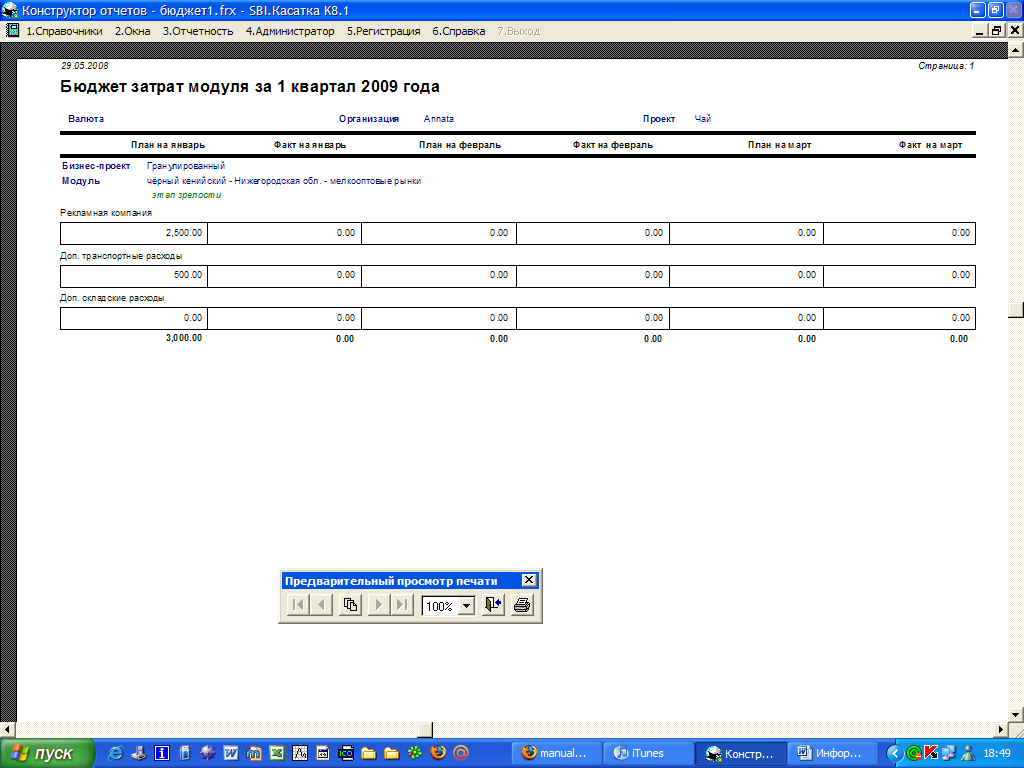Jump to last page in print preview toolbar
This screenshot has width=1024, height=768.
click(402, 605)
